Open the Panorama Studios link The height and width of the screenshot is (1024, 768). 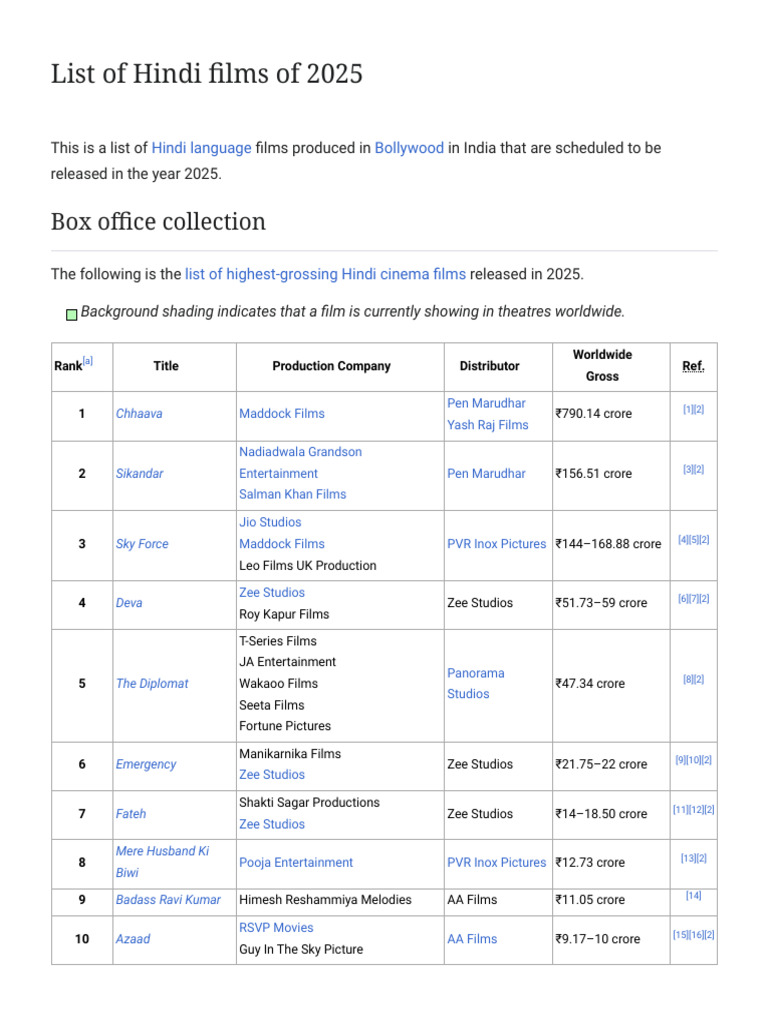475,684
